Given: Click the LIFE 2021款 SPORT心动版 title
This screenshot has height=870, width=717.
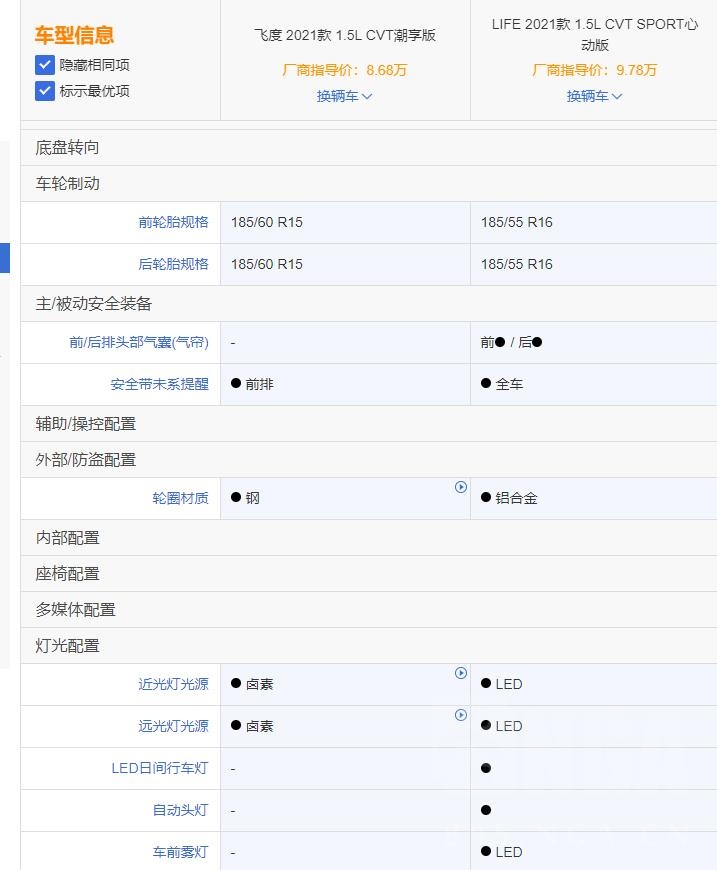Looking at the screenshot, I should click(x=595, y=34).
